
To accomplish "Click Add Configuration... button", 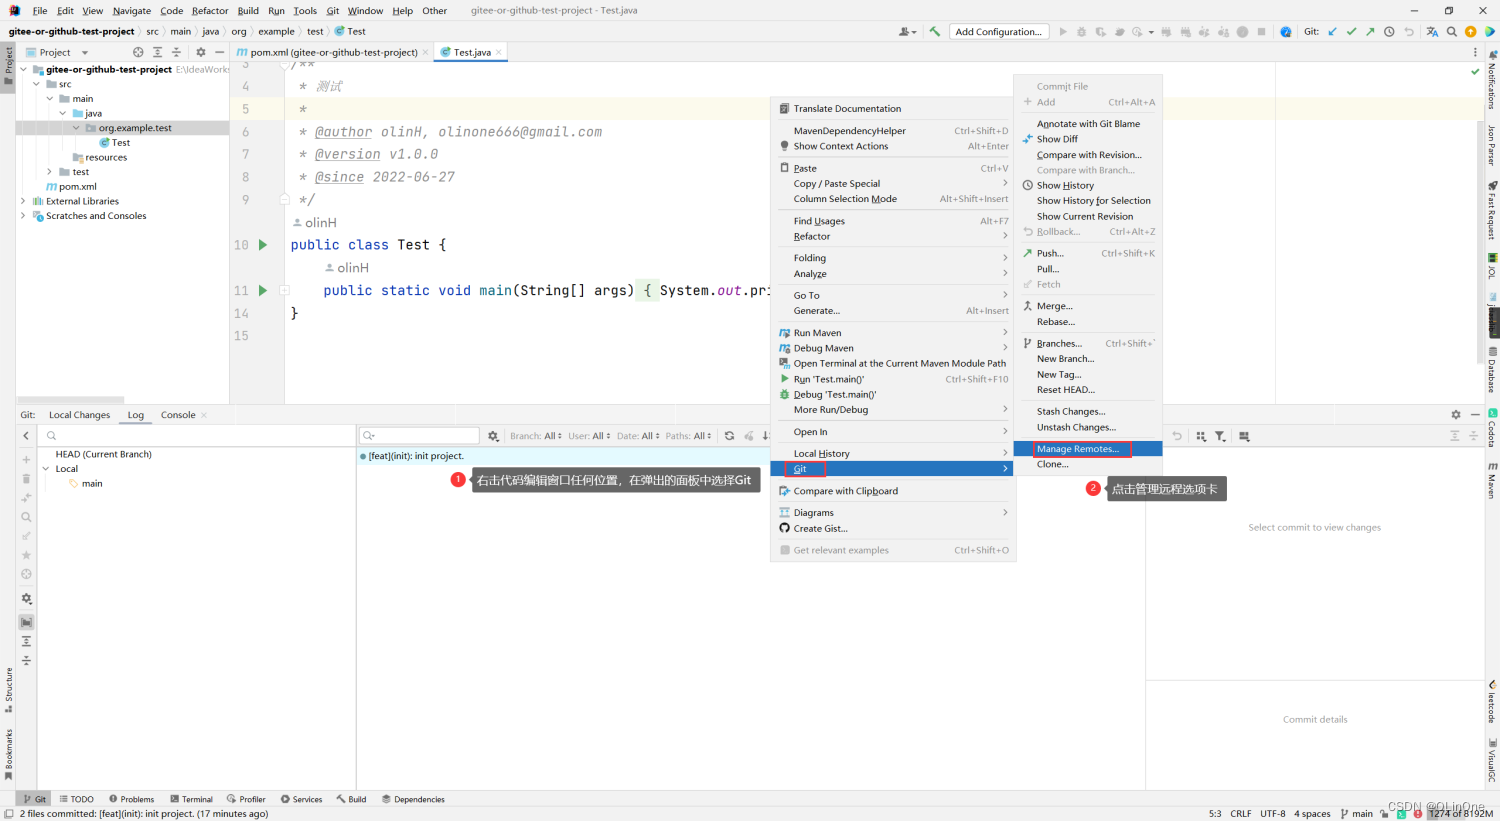I will click(x=999, y=31).
